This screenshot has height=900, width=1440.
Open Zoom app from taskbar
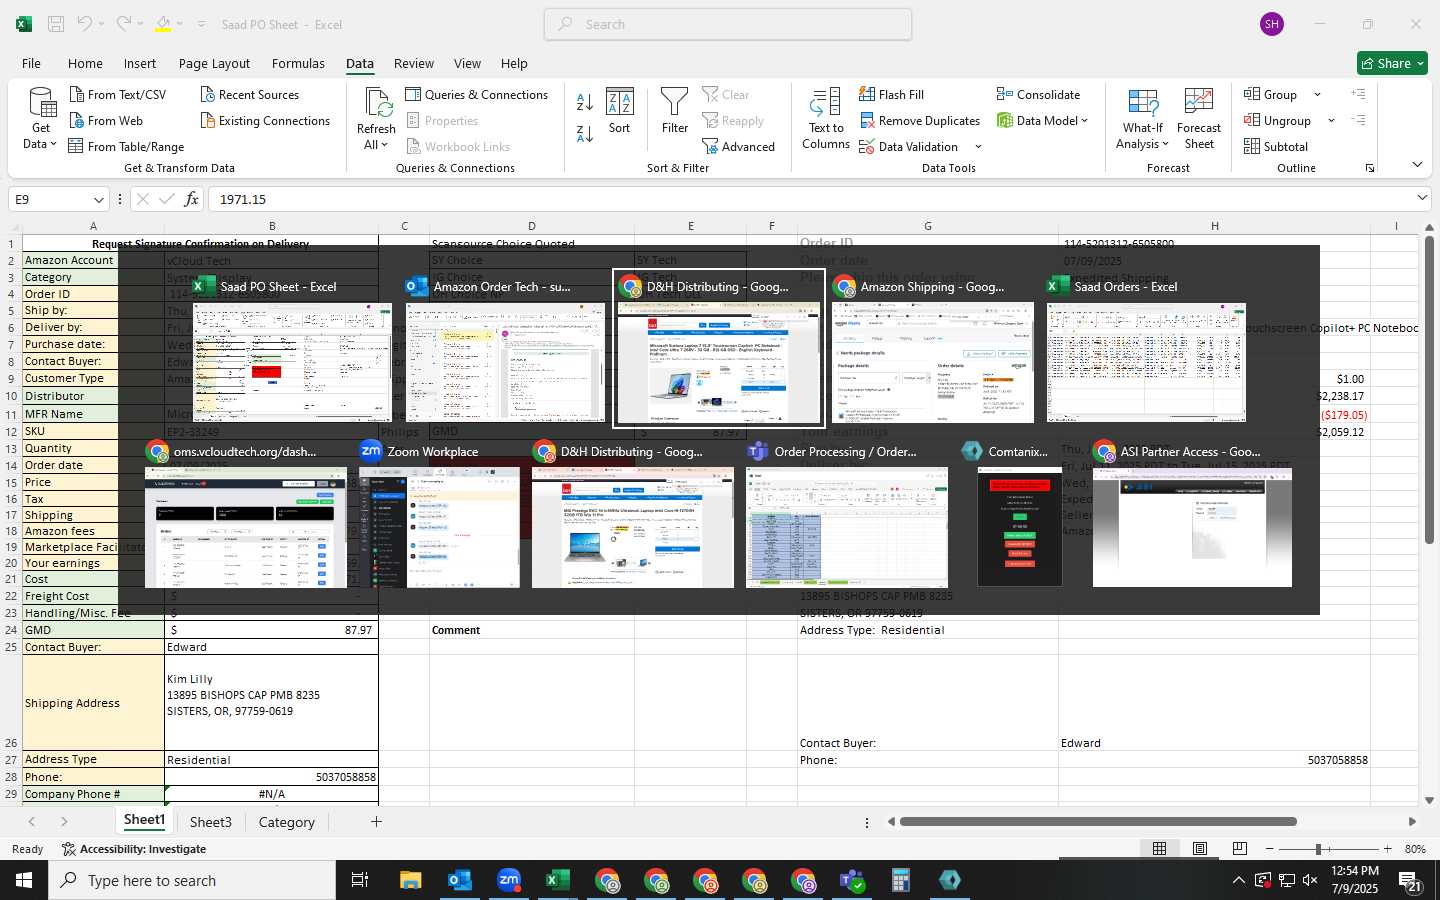click(509, 880)
